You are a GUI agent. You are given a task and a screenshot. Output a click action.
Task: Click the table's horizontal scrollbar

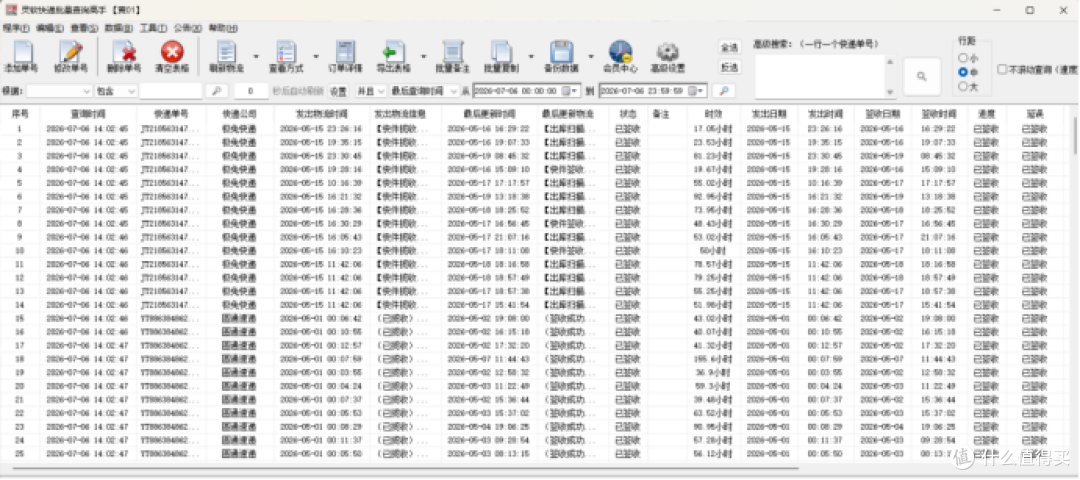406,469
